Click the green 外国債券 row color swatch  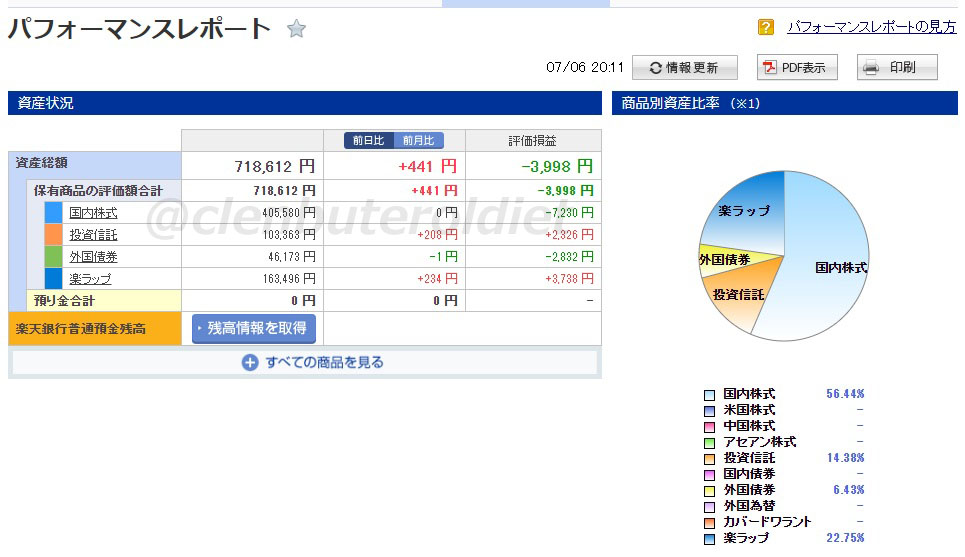pyautogui.click(x=54, y=257)
